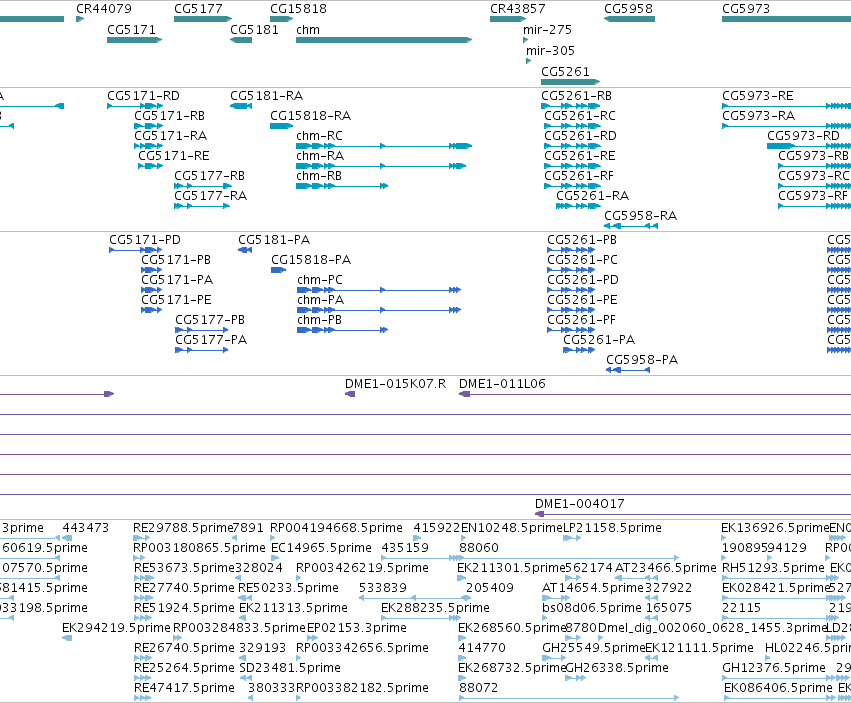Click the mir-275 feature label
The height and width of the screenshot is (703, 851).
pyautogui.click(x=547, y=30)
